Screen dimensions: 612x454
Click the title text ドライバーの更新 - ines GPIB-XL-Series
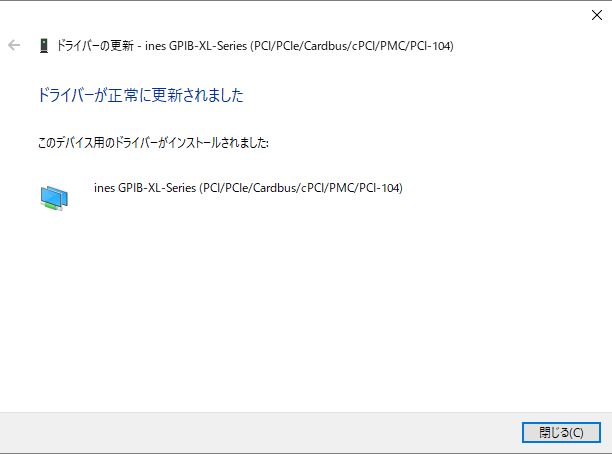(x=152, y=46)
